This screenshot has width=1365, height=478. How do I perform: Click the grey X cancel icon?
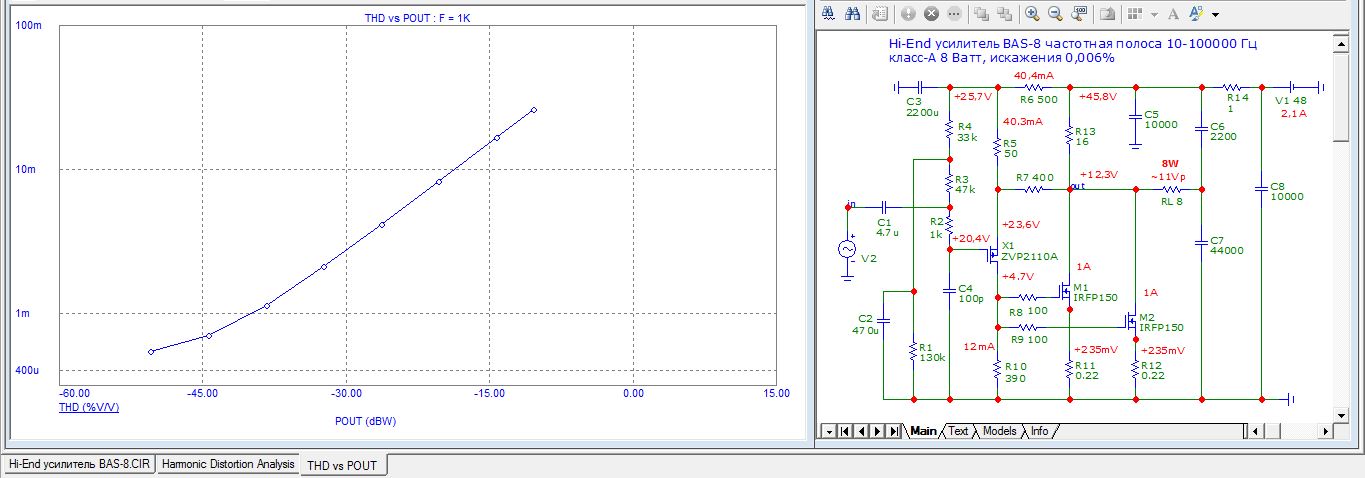pos(931,14)
